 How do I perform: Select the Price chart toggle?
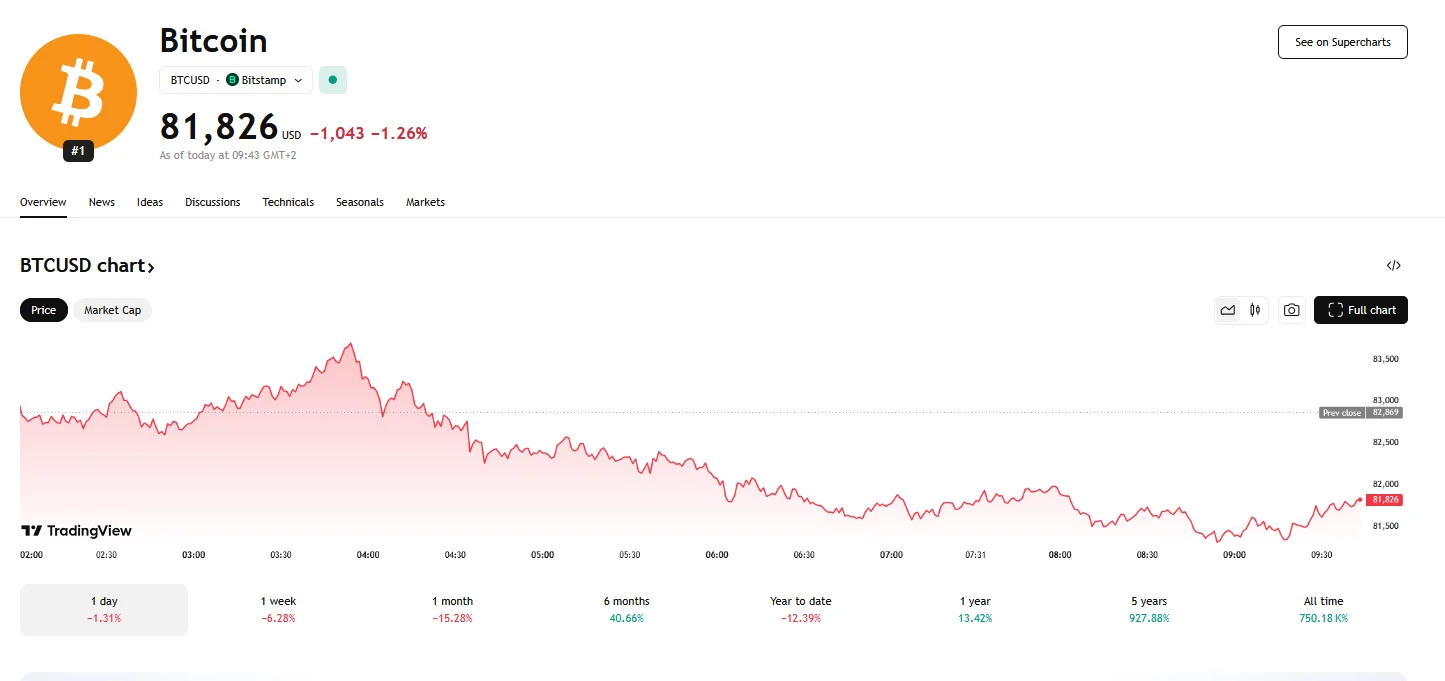coord(44,310)
